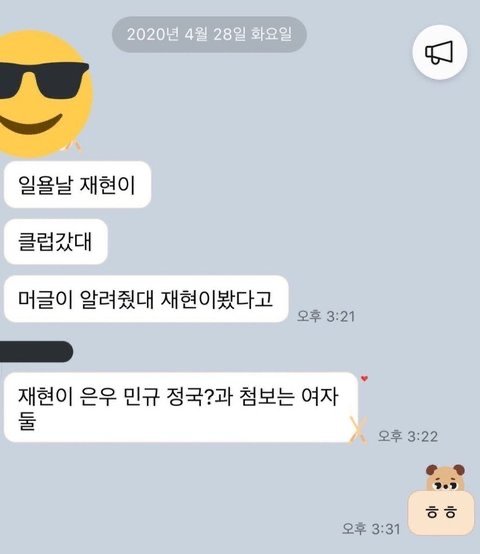480x554 pixels.
Task: Tap the redacted sender name bar
Action: [x=36, y=352]
